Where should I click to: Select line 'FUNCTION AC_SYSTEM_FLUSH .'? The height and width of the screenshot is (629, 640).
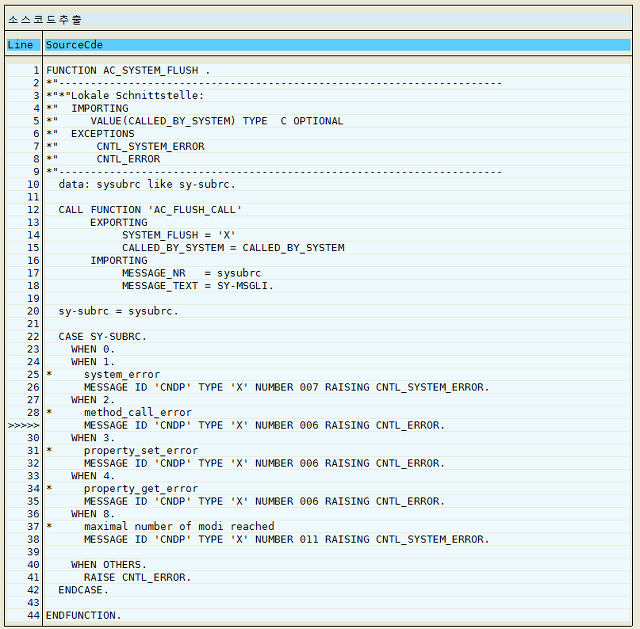[128, 71]
